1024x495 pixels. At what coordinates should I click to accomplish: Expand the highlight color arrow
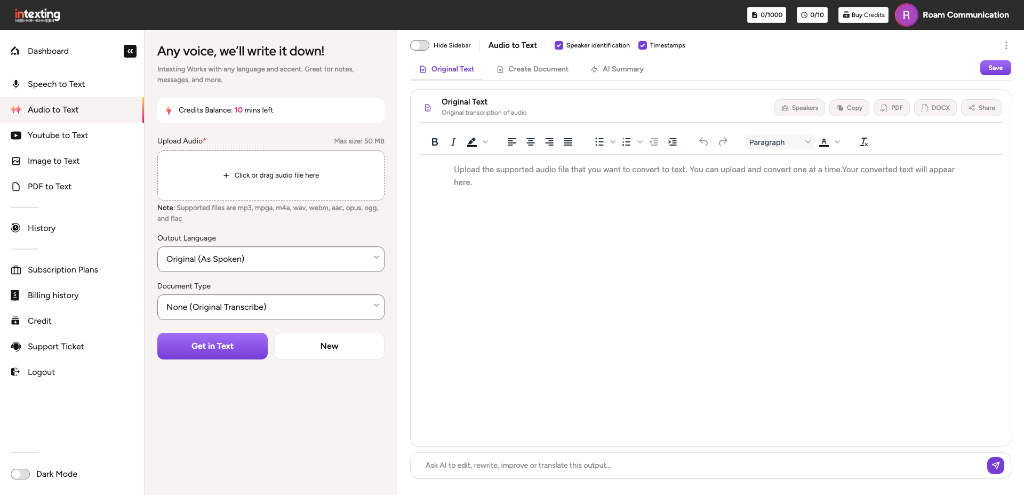tap(485, 142)
